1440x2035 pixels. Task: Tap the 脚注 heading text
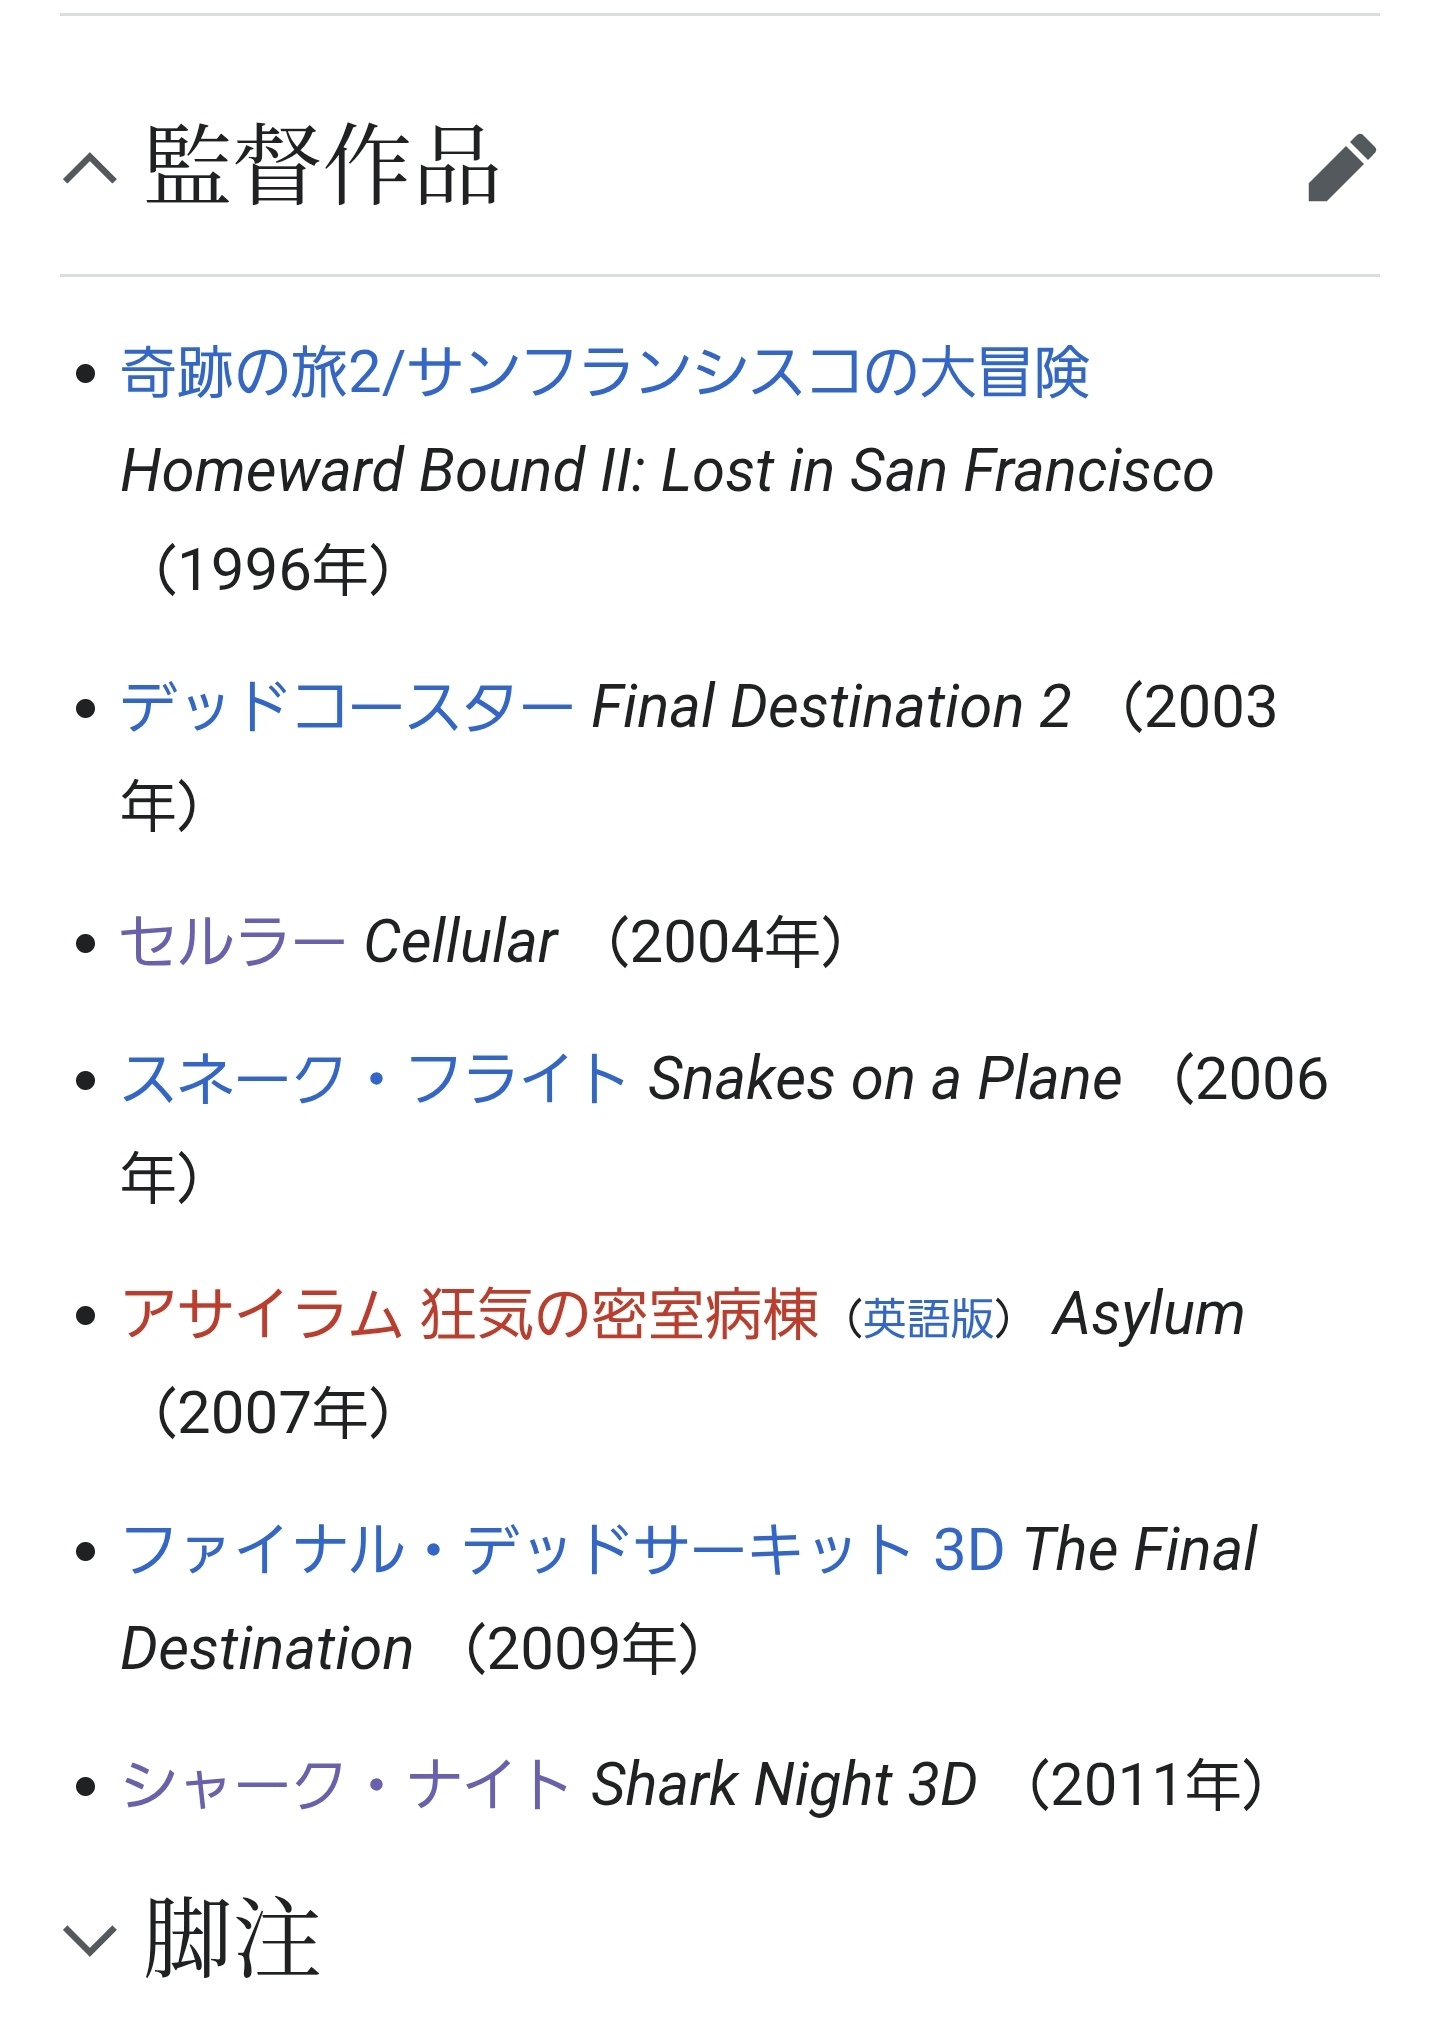point(232,1938)
